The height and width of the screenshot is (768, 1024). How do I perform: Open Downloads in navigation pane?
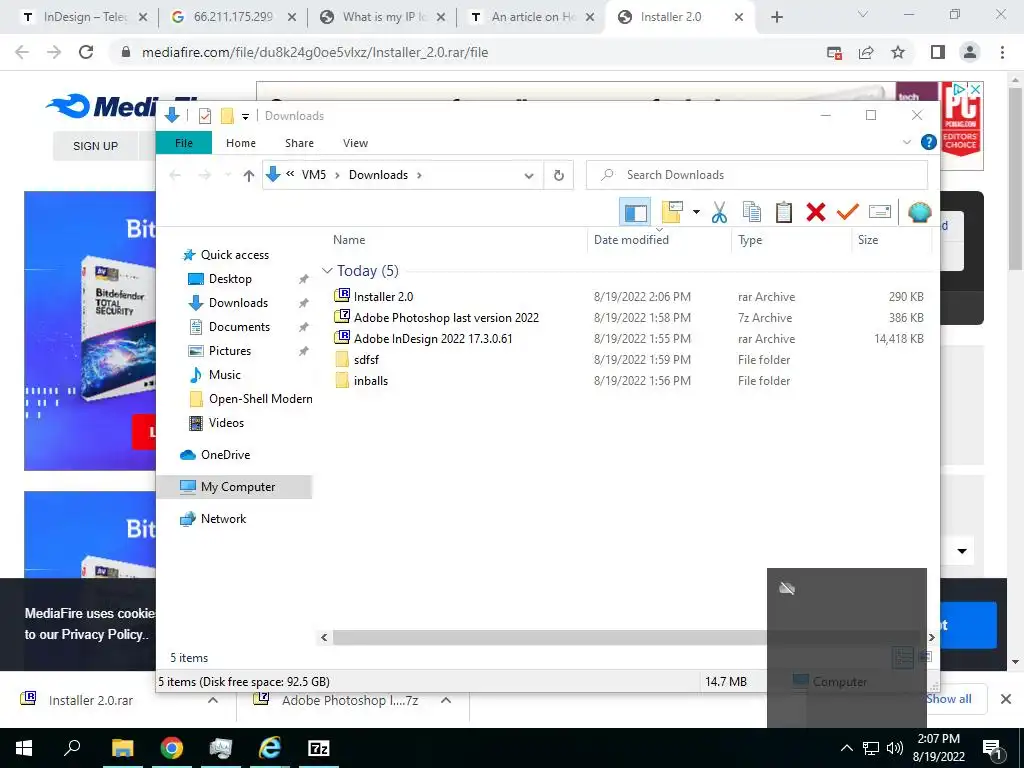coord(238,303)
